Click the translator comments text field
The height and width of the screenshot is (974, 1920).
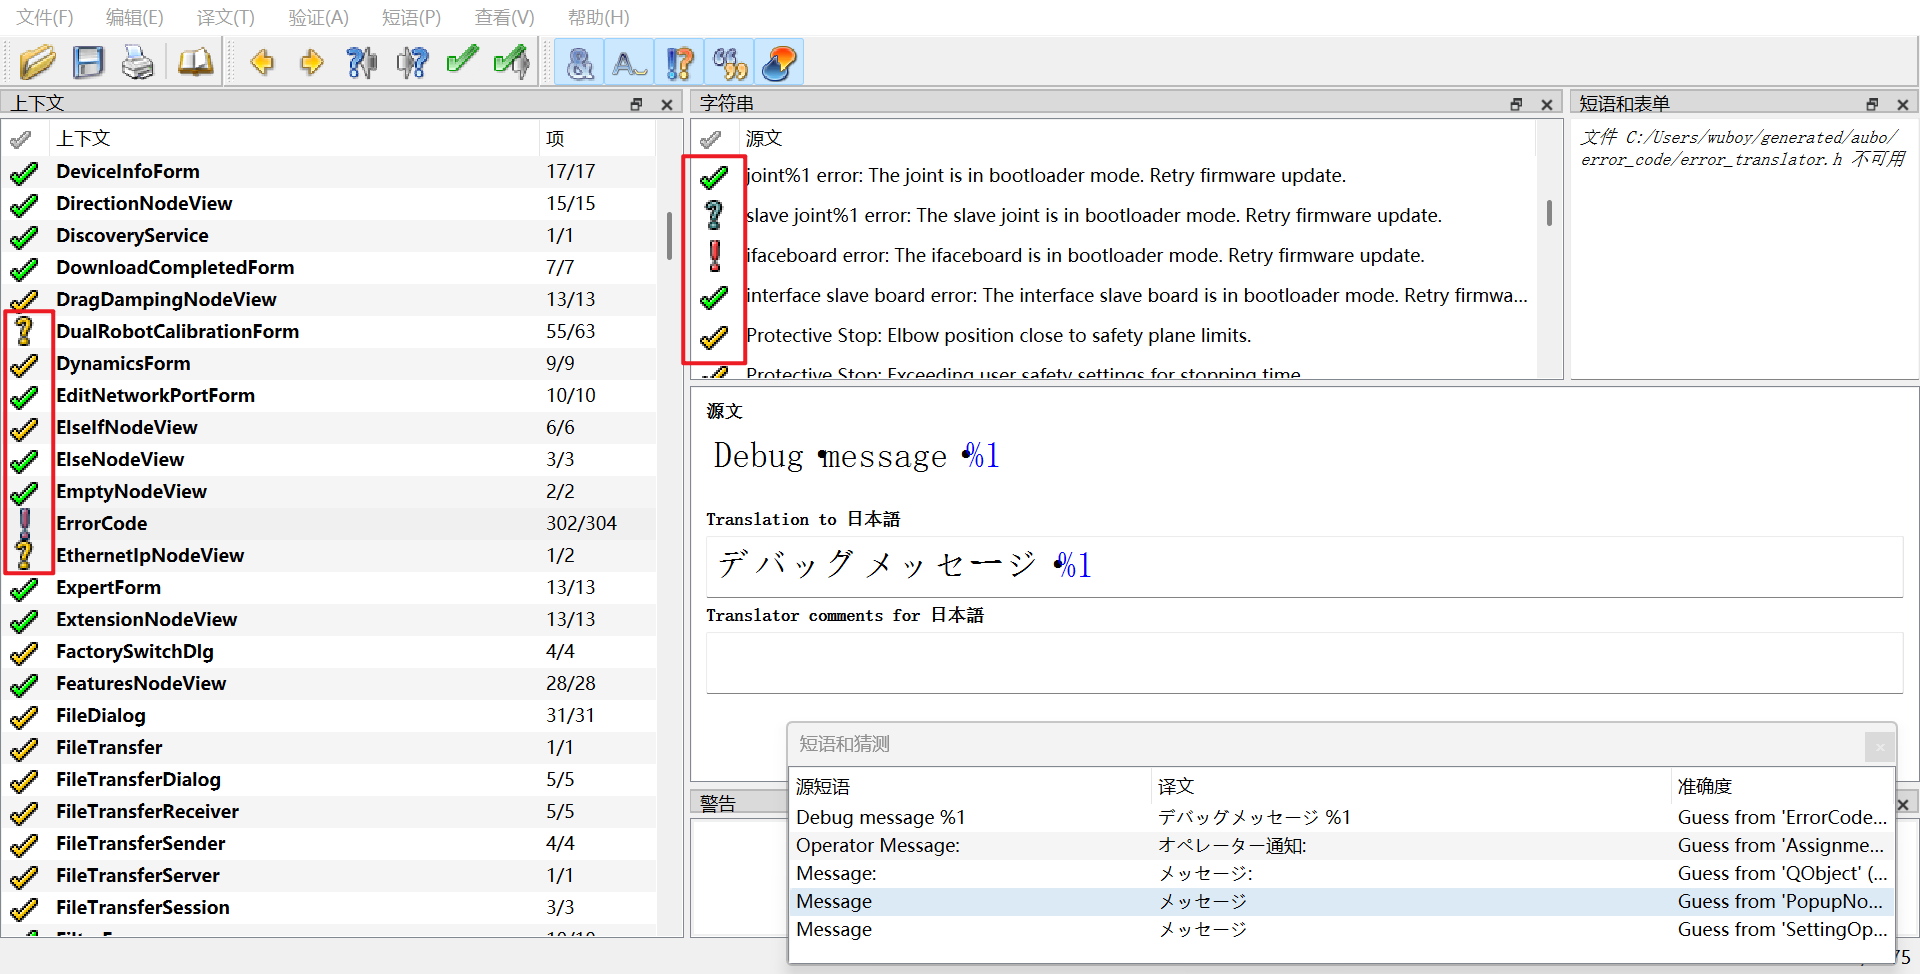tap(1303, 662)
